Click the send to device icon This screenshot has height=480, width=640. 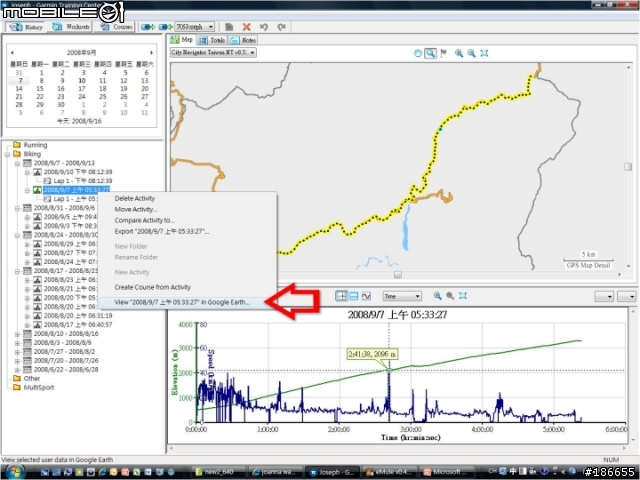click(x=148, y=27)
